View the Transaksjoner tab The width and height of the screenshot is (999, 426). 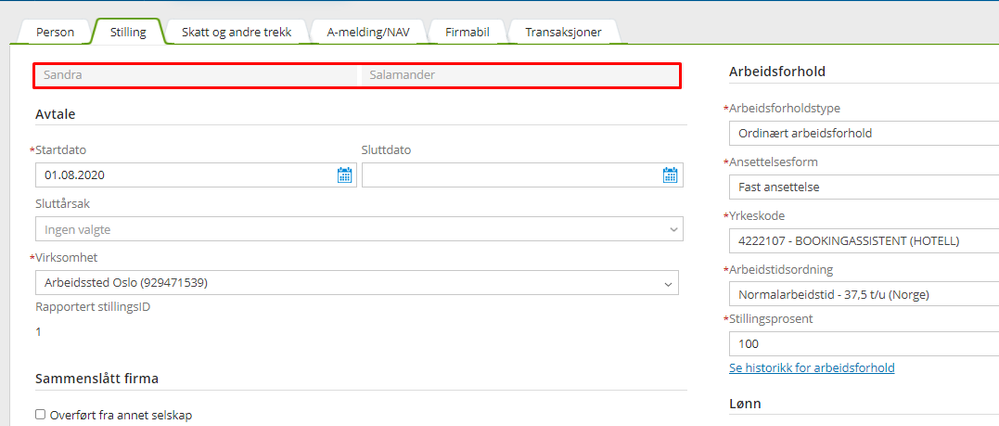pos(563,32)
